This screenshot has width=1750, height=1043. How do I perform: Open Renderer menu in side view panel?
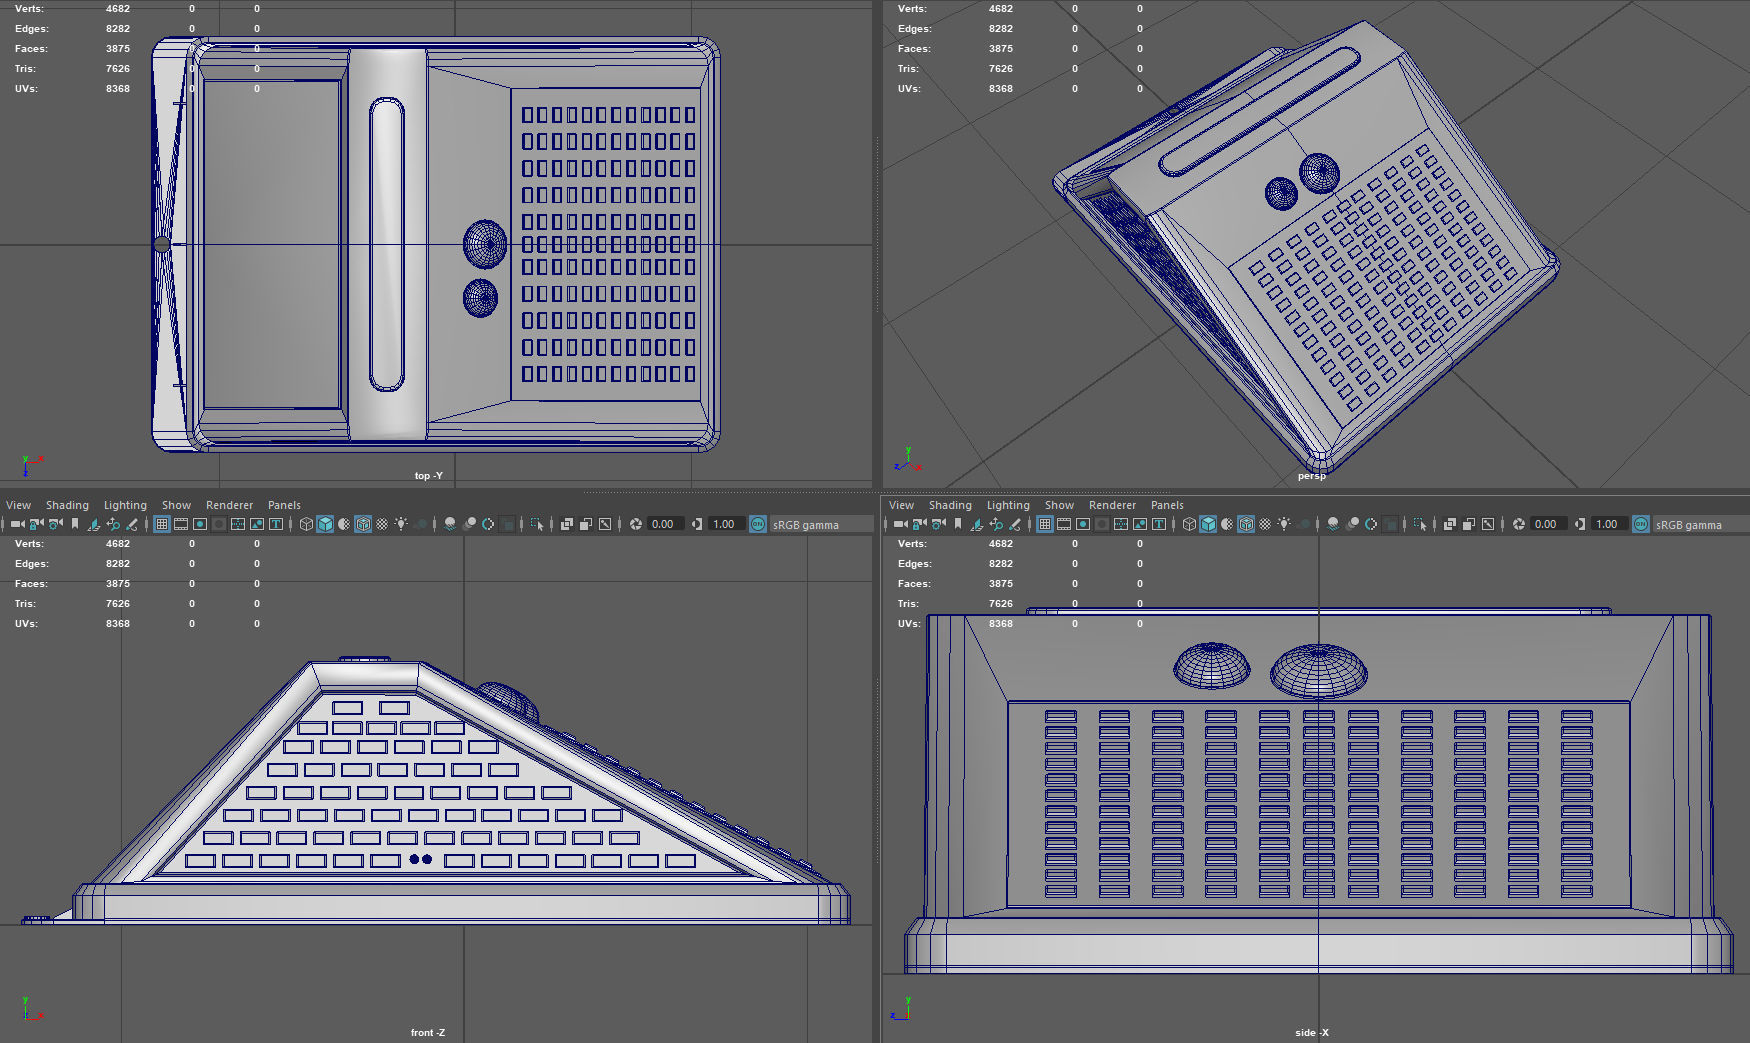(1112, 505)
